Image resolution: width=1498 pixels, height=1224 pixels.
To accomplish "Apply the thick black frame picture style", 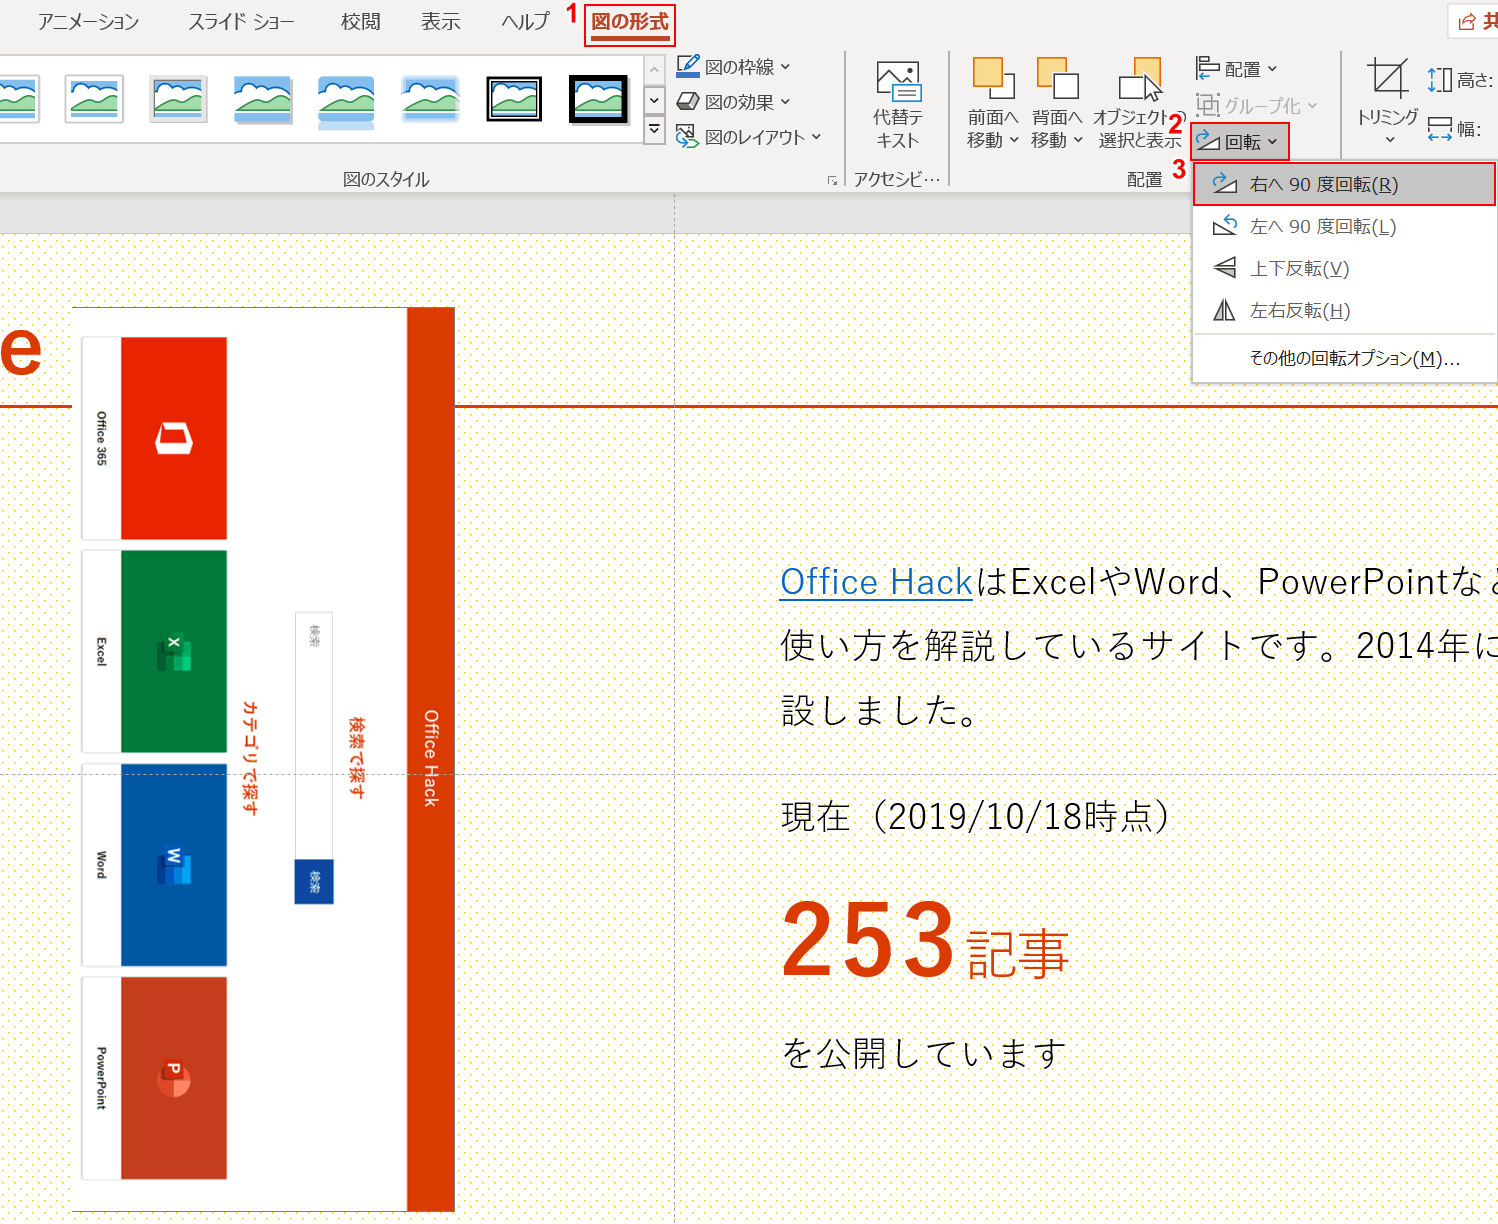I will 598,99.
